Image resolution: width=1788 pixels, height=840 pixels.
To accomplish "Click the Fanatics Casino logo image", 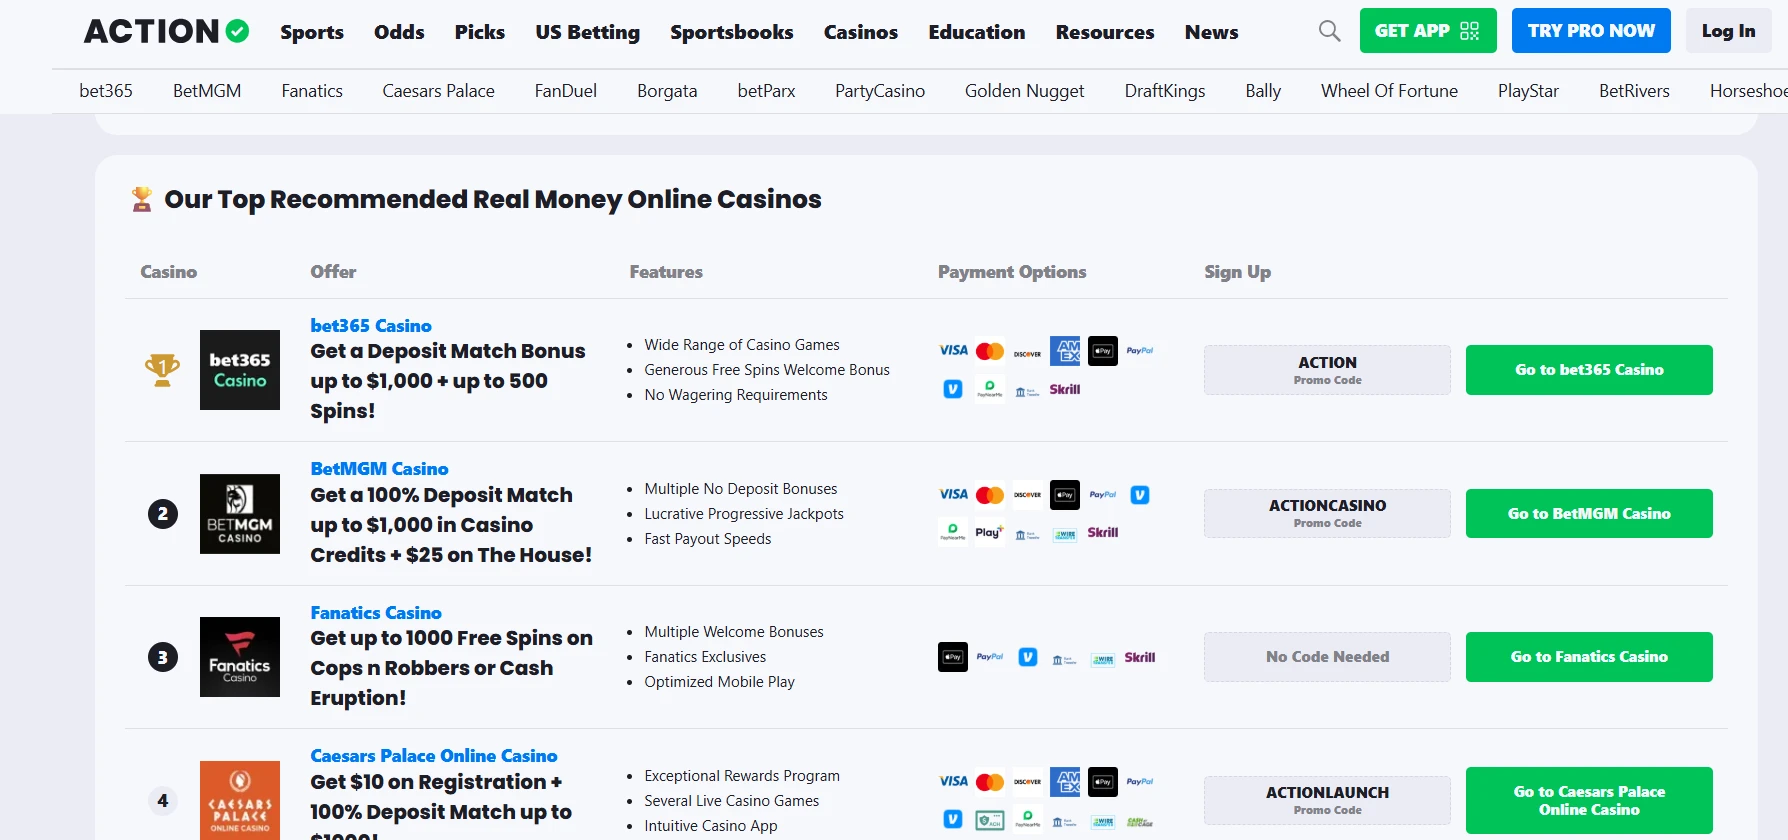I will 240,657.
